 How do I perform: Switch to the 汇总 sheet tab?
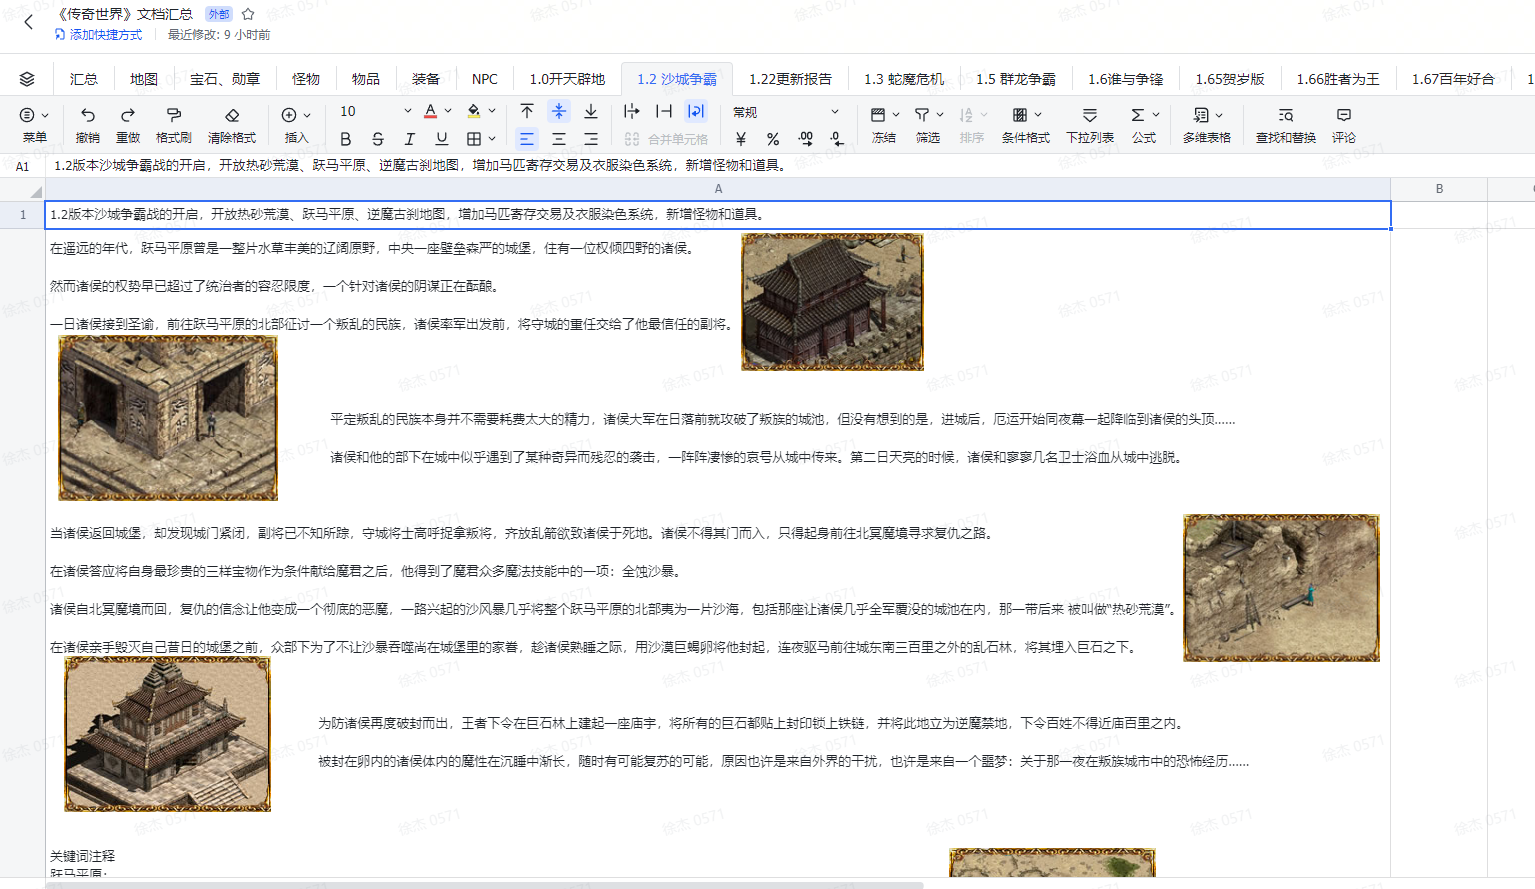(84, 79)
